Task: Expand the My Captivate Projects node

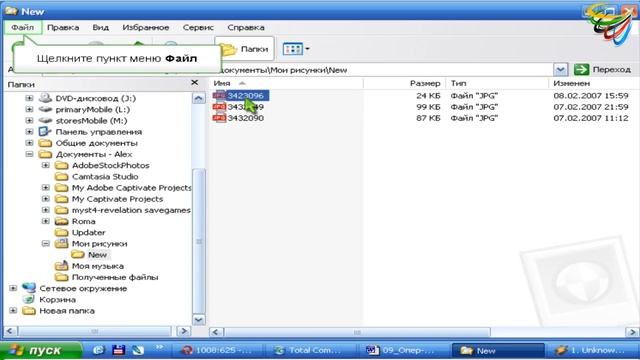Action: (x=45, y=199)
